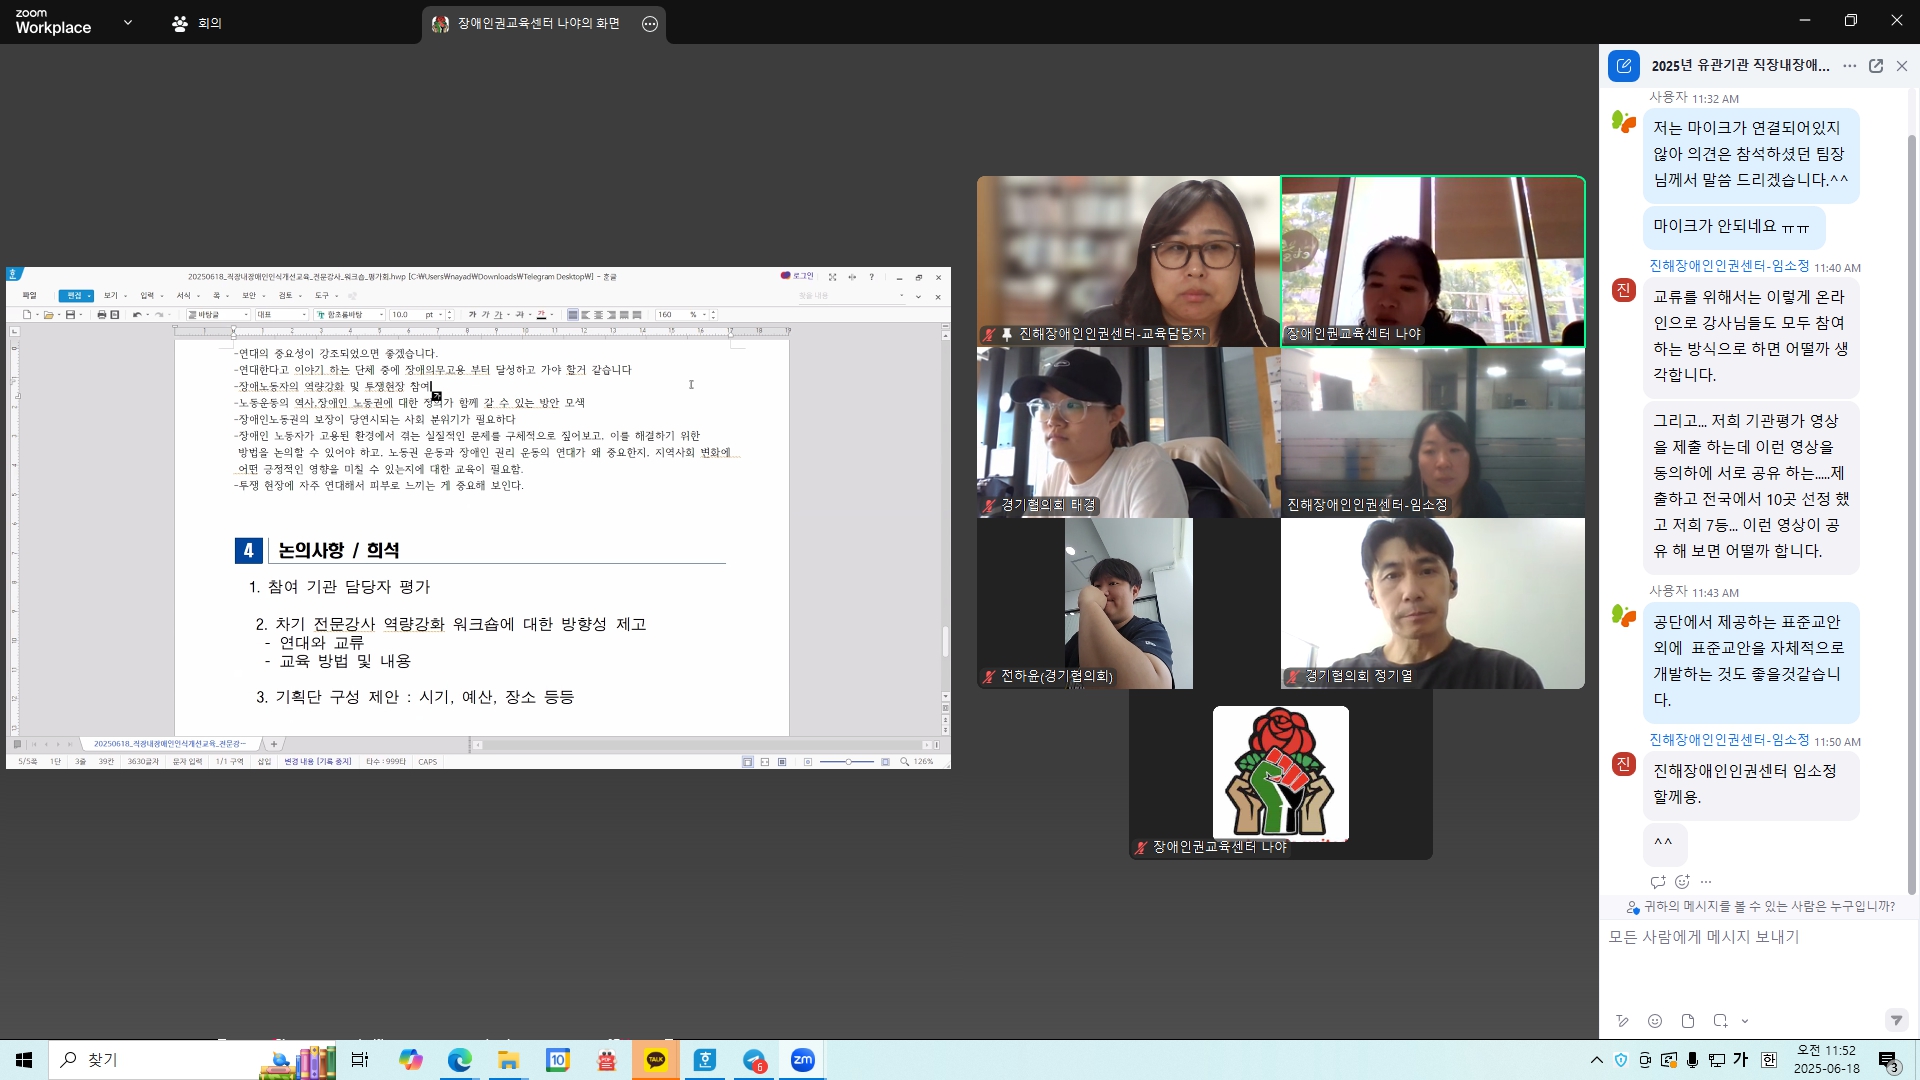Open KakaoTalk from the taskbar
Viewport: 1920px width, 1080px height.
pyautogui.click(x=656, y=1060)
